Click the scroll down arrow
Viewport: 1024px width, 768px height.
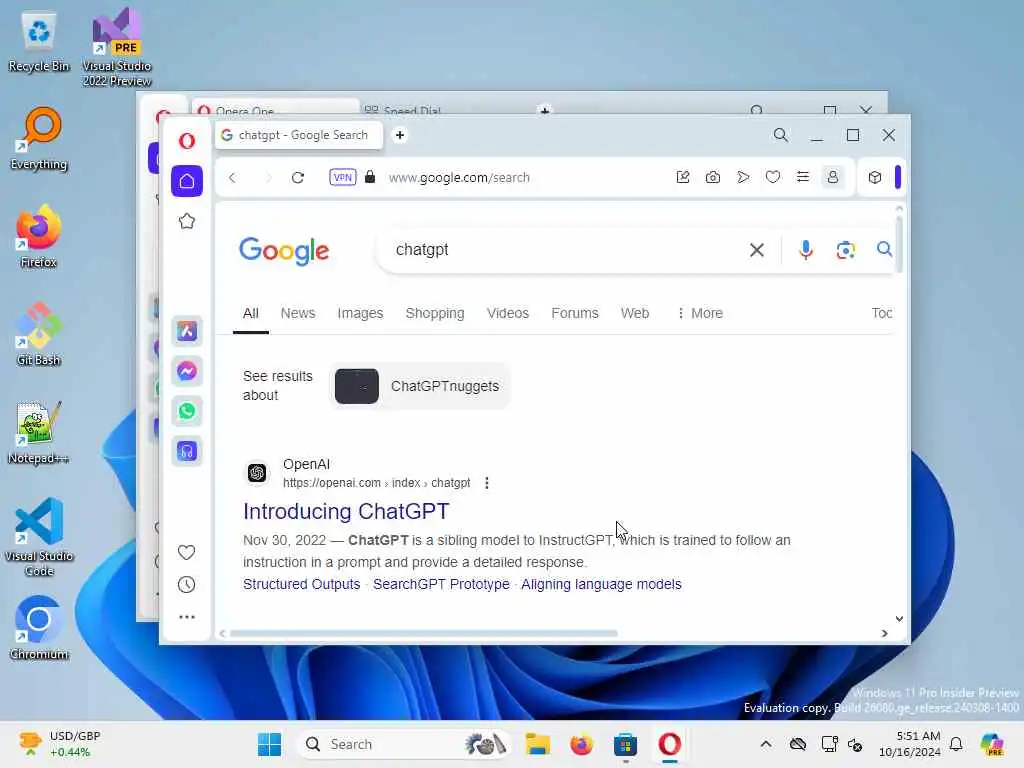click(x=899, y=618)
